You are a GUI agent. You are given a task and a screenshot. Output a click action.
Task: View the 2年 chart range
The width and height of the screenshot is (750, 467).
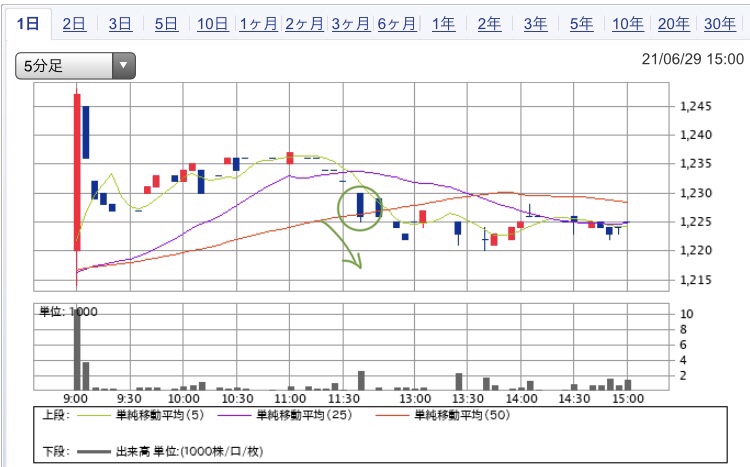(x=489, y=23)
